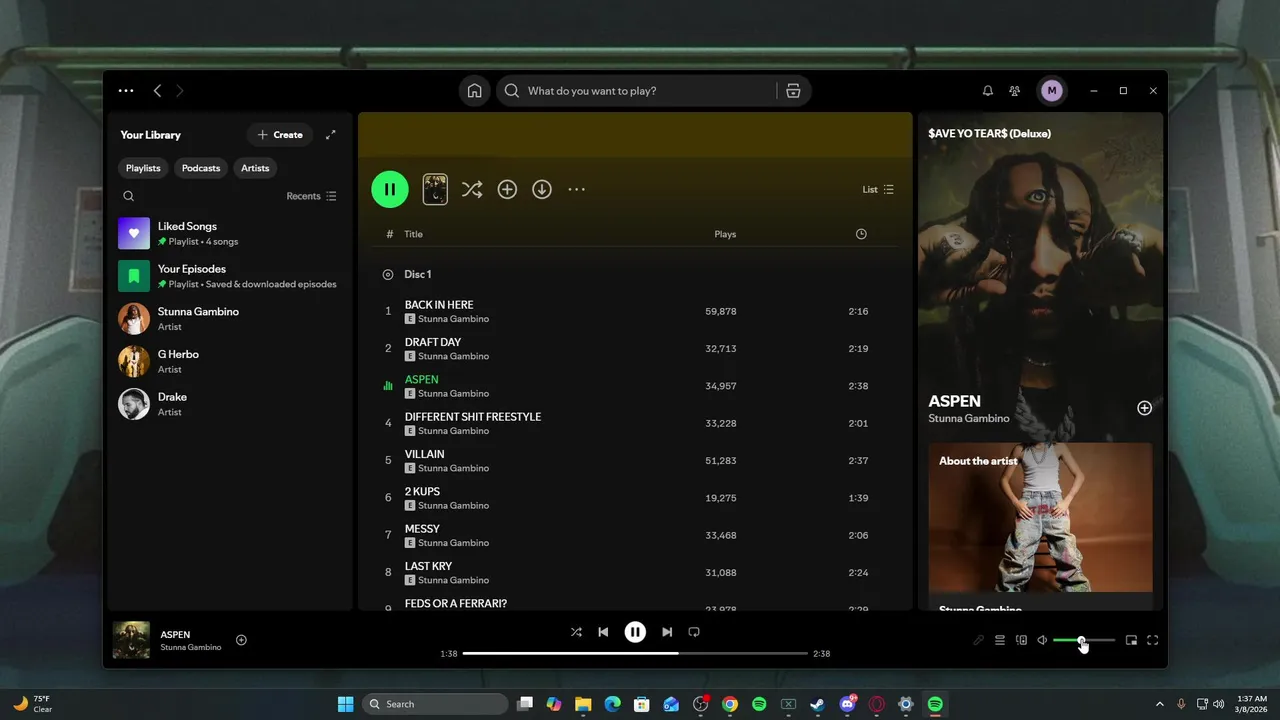
Task: Open the Queue panel
Action: 1000,640
